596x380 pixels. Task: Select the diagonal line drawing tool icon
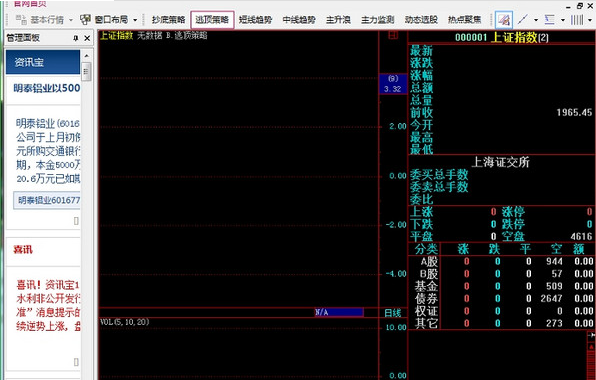pos(523,19)
